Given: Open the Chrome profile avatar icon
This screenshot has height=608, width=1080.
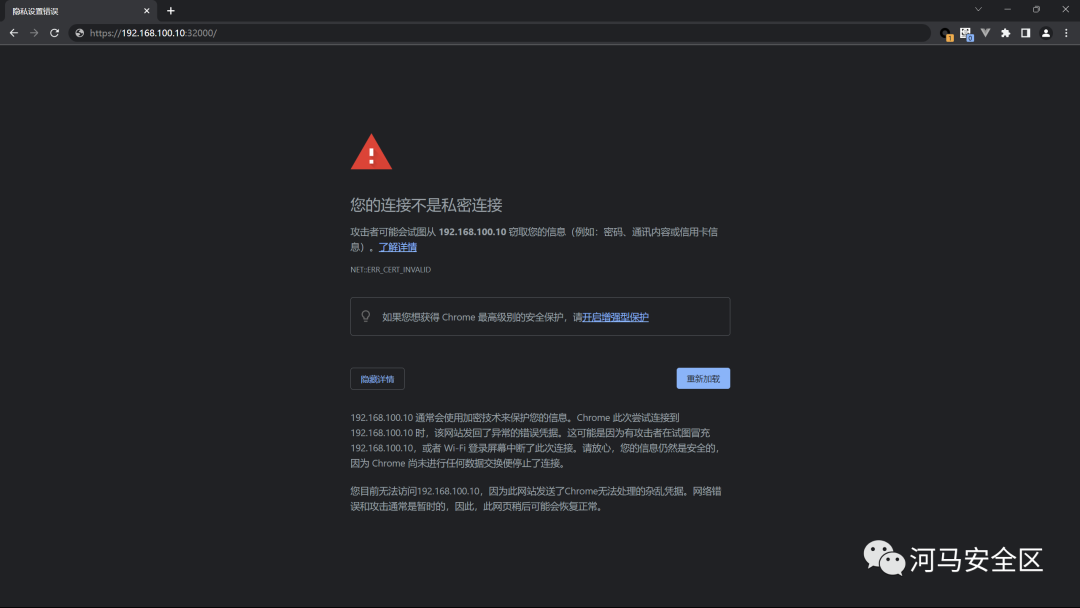Looking at the screenshot, I should coord(1045,33).
